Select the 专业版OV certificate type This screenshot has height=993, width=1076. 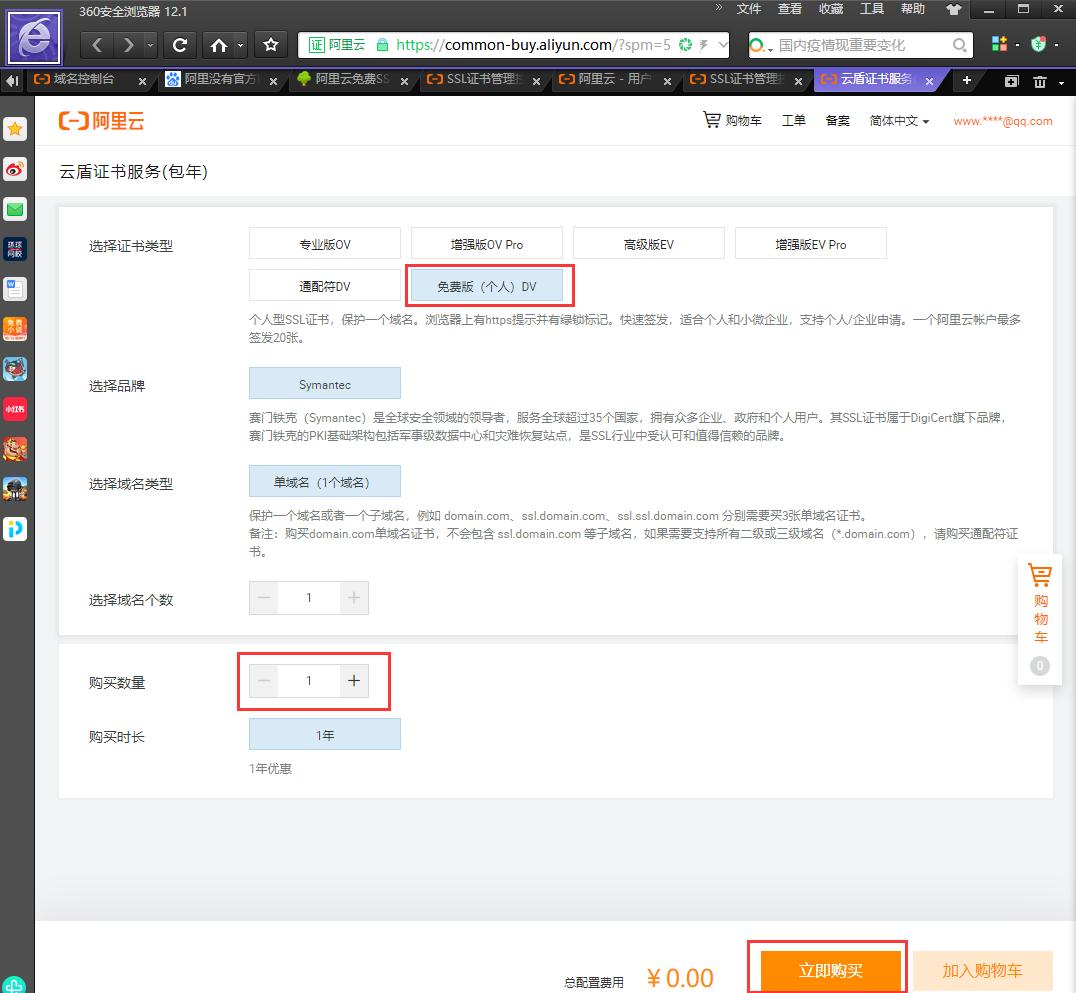[324, 242]
